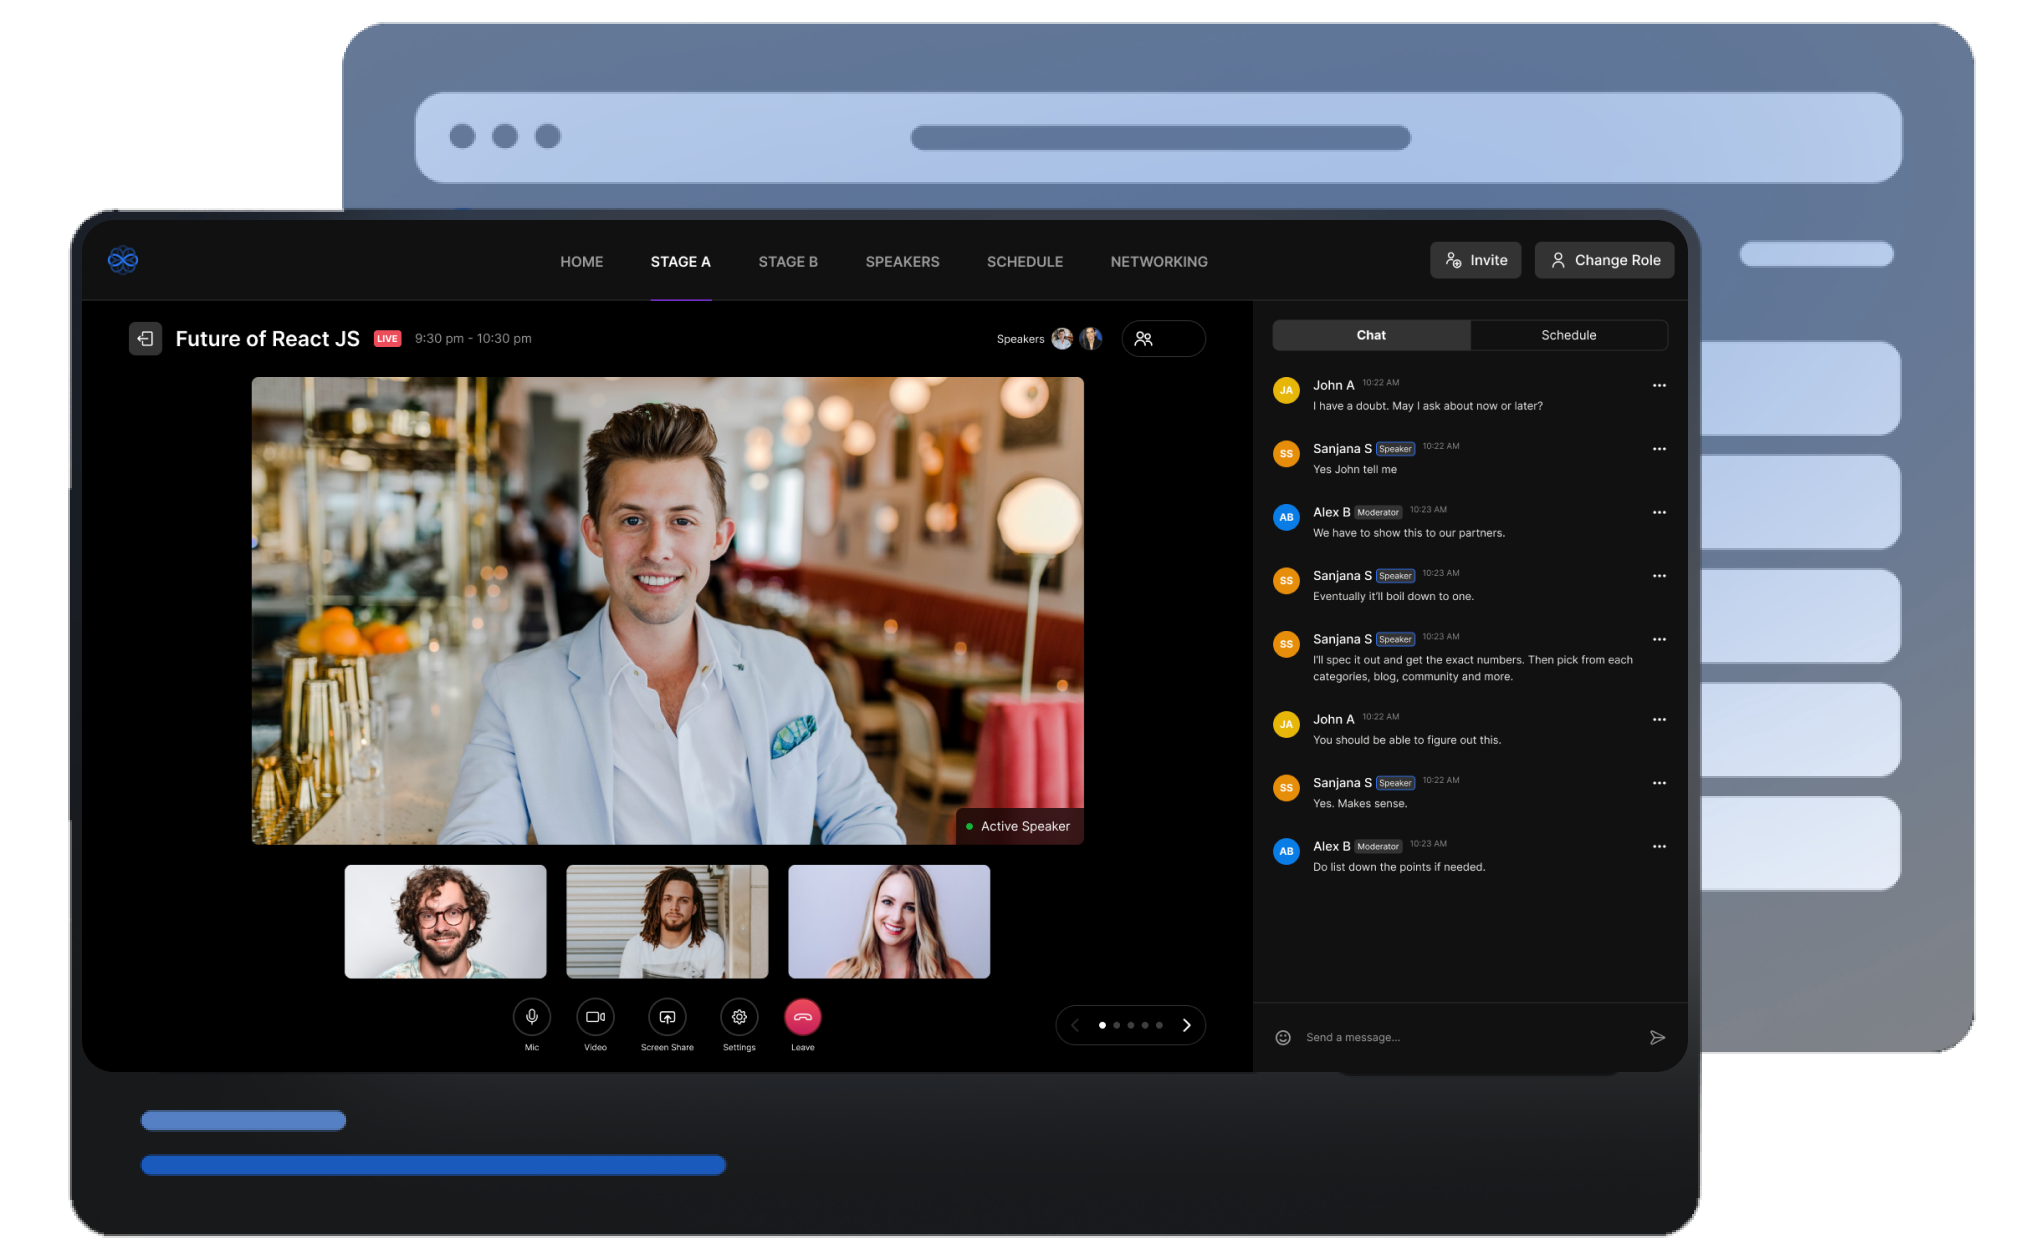Advance the video carousel with right arrow
This screenshot has width=2040, height=1258.
click(x=1187, y=1025)
